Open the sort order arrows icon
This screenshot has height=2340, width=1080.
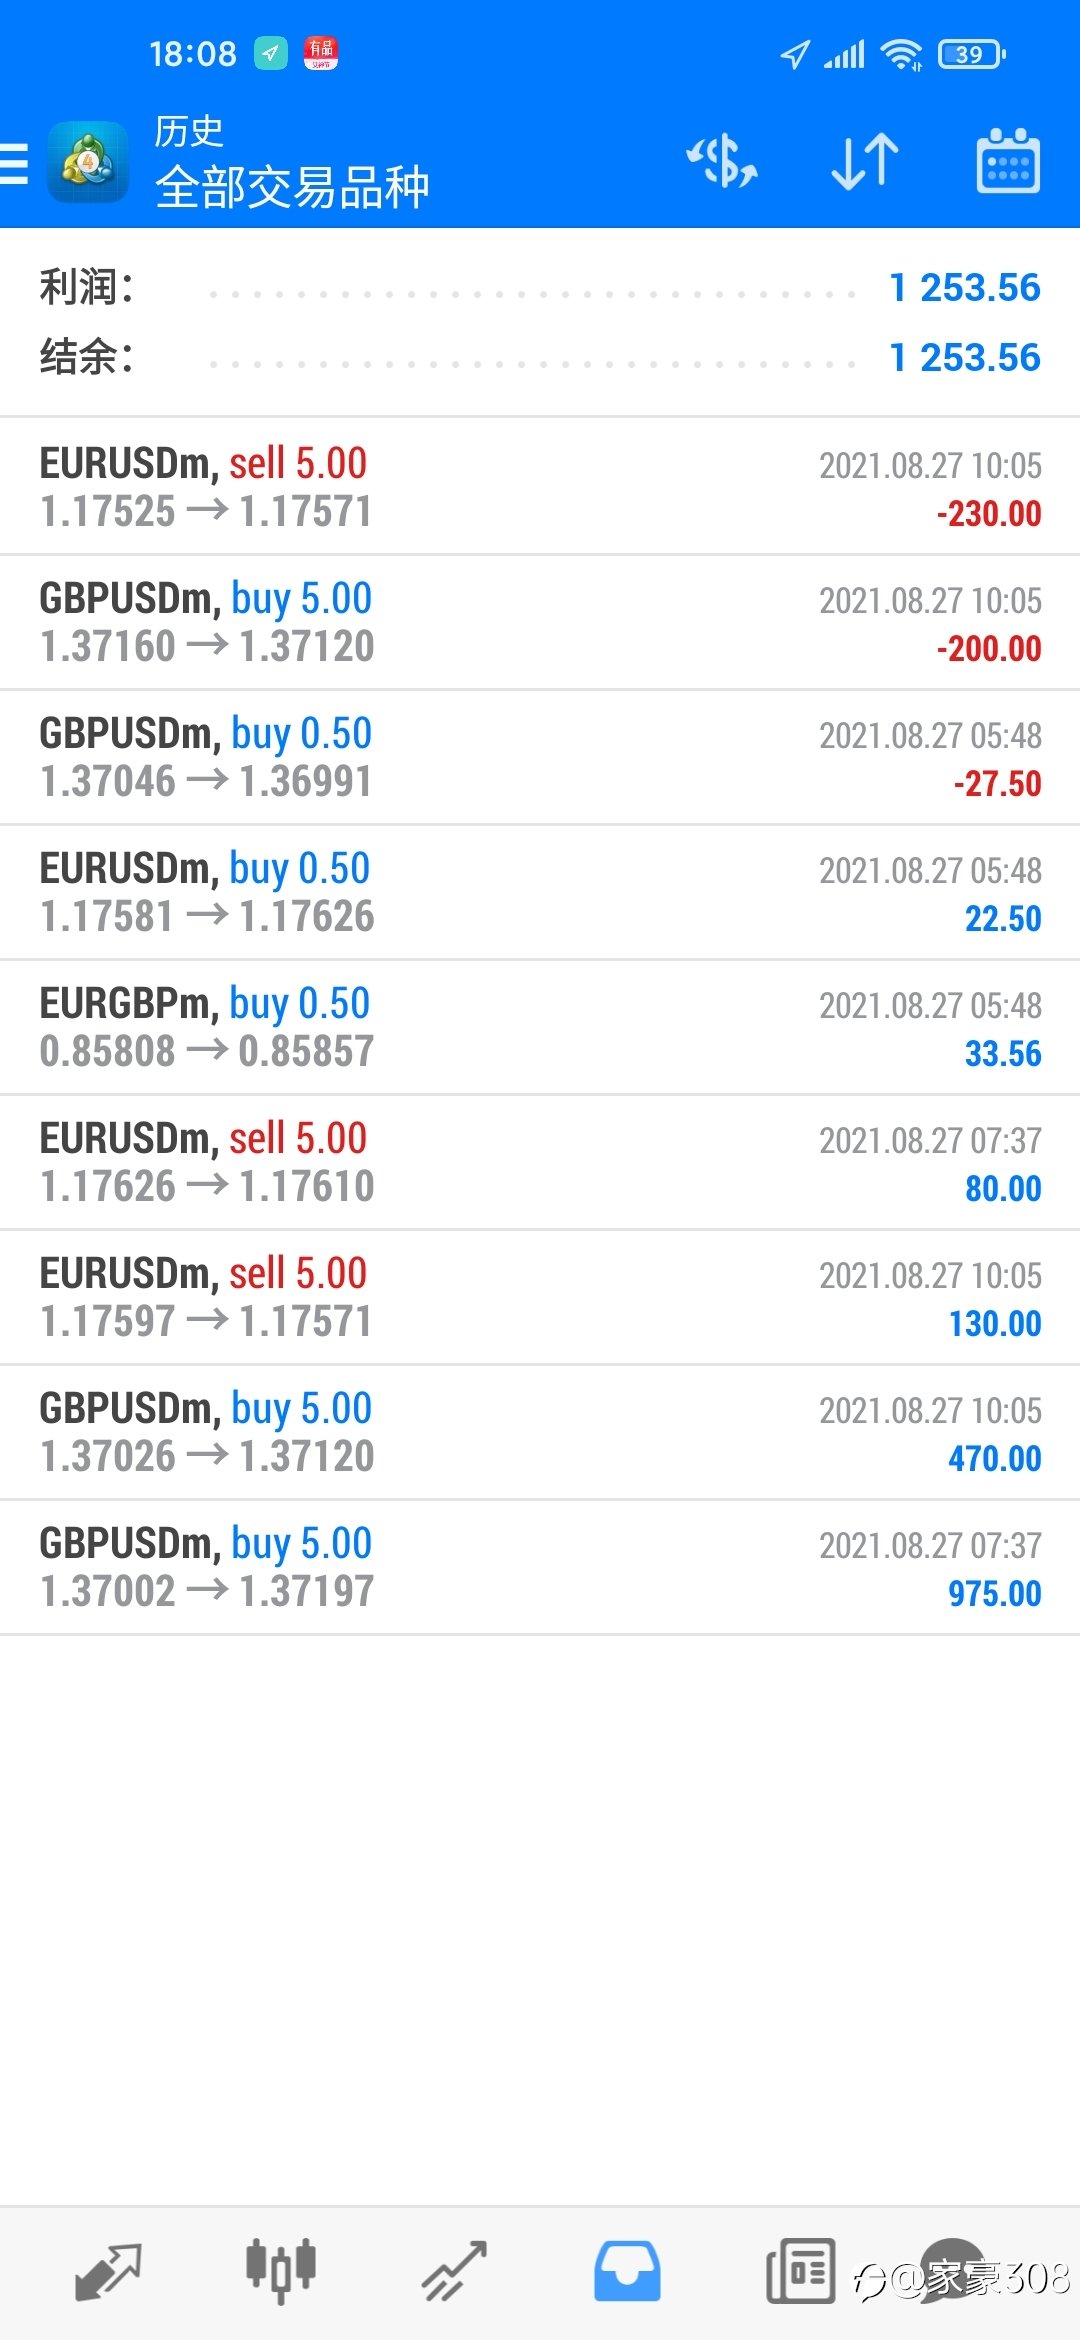(x=865, y=162)
